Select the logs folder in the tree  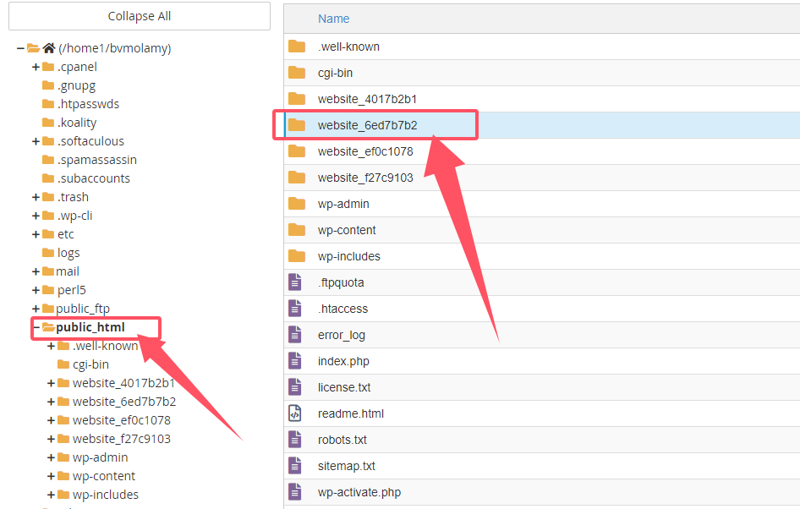(x=68, y=253)
